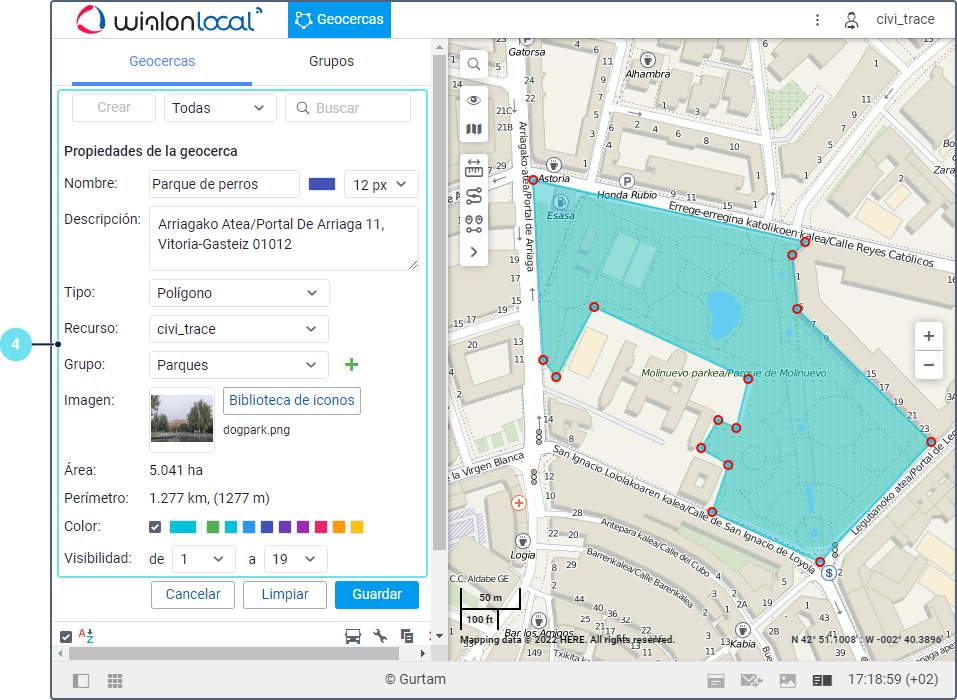
Task: Open the Grupo dropdown showing Parques
Action: point(239,365)
